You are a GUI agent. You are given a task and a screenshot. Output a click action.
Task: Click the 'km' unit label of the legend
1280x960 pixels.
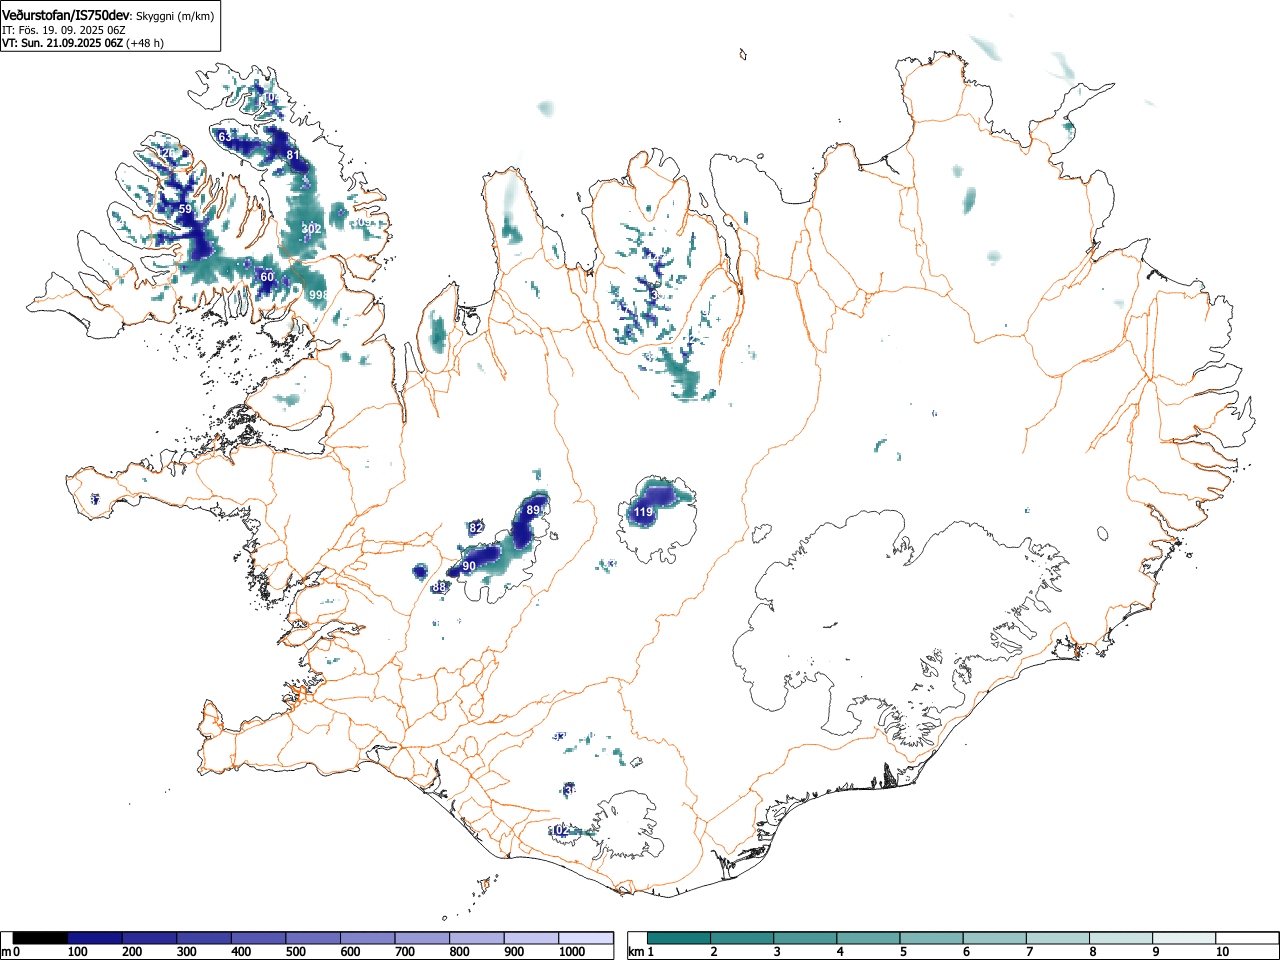(636, 952)
